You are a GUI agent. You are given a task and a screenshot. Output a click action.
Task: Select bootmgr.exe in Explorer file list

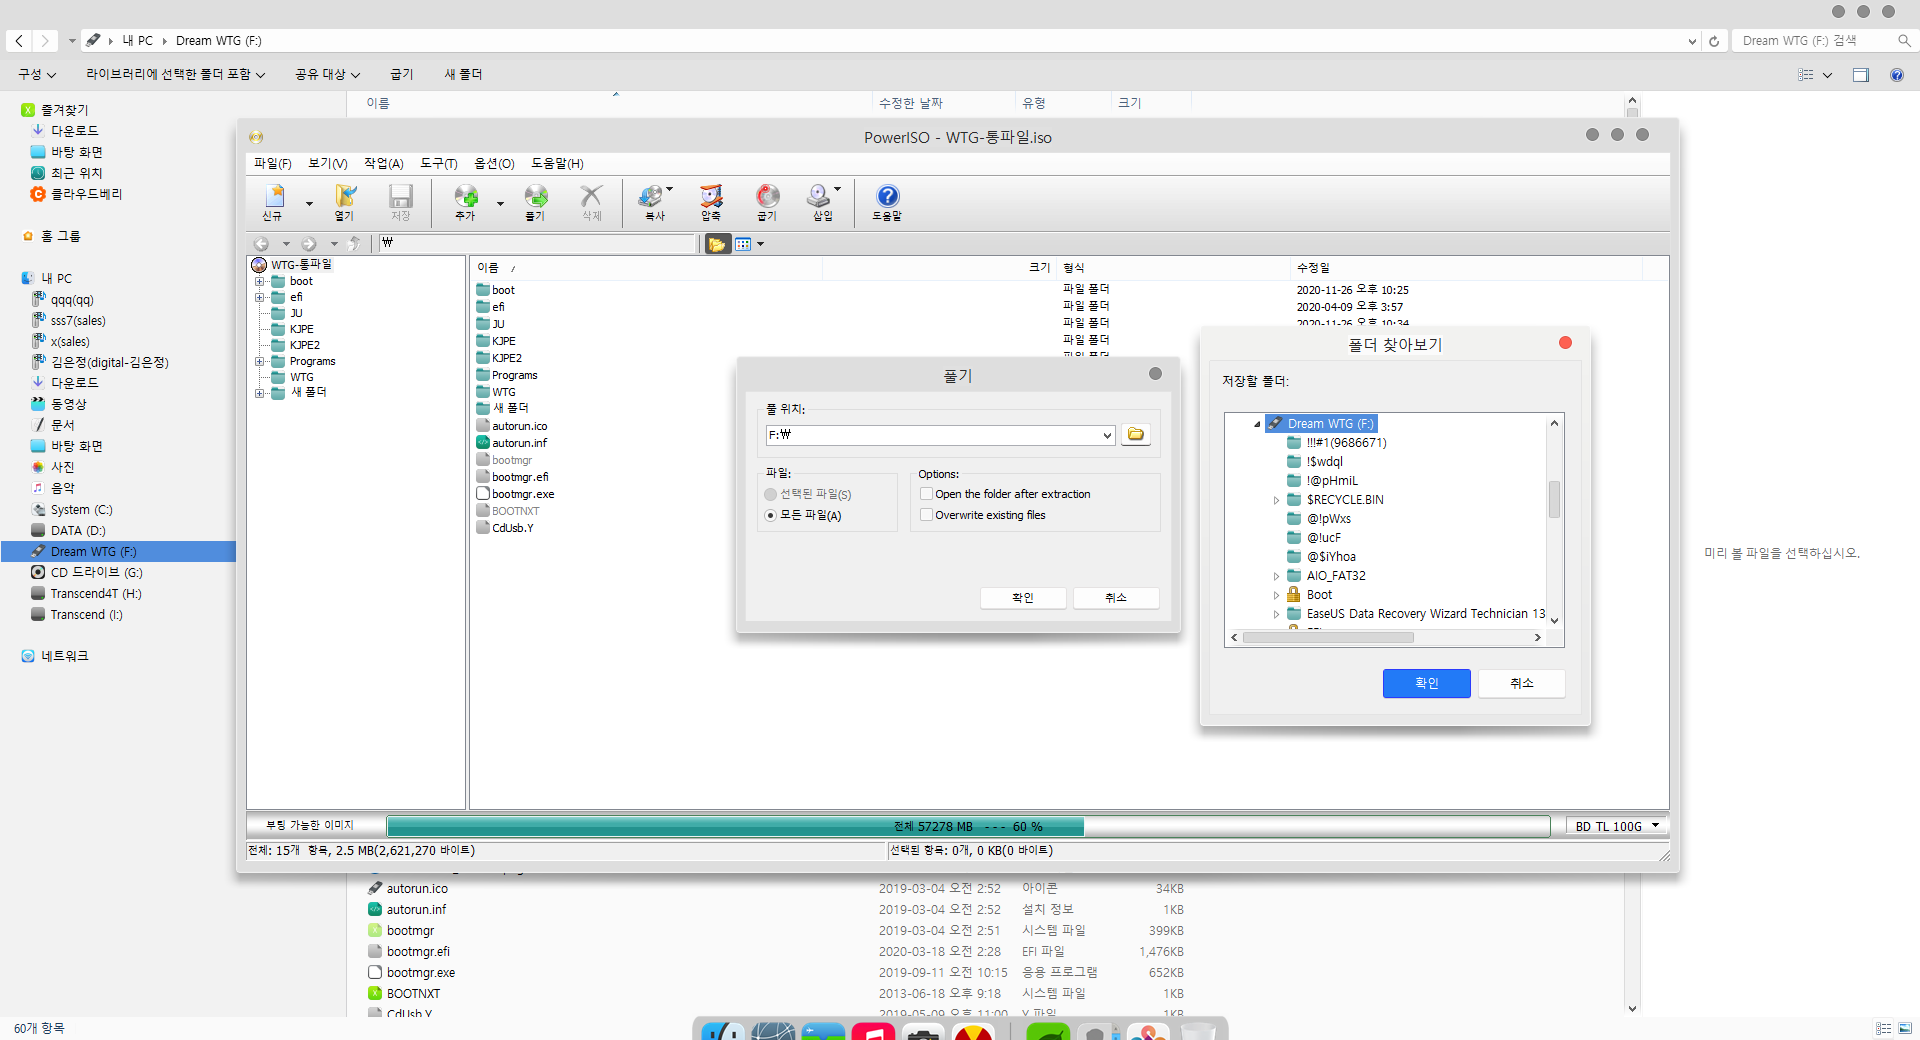pyautogui.click(x=420, y=973)
